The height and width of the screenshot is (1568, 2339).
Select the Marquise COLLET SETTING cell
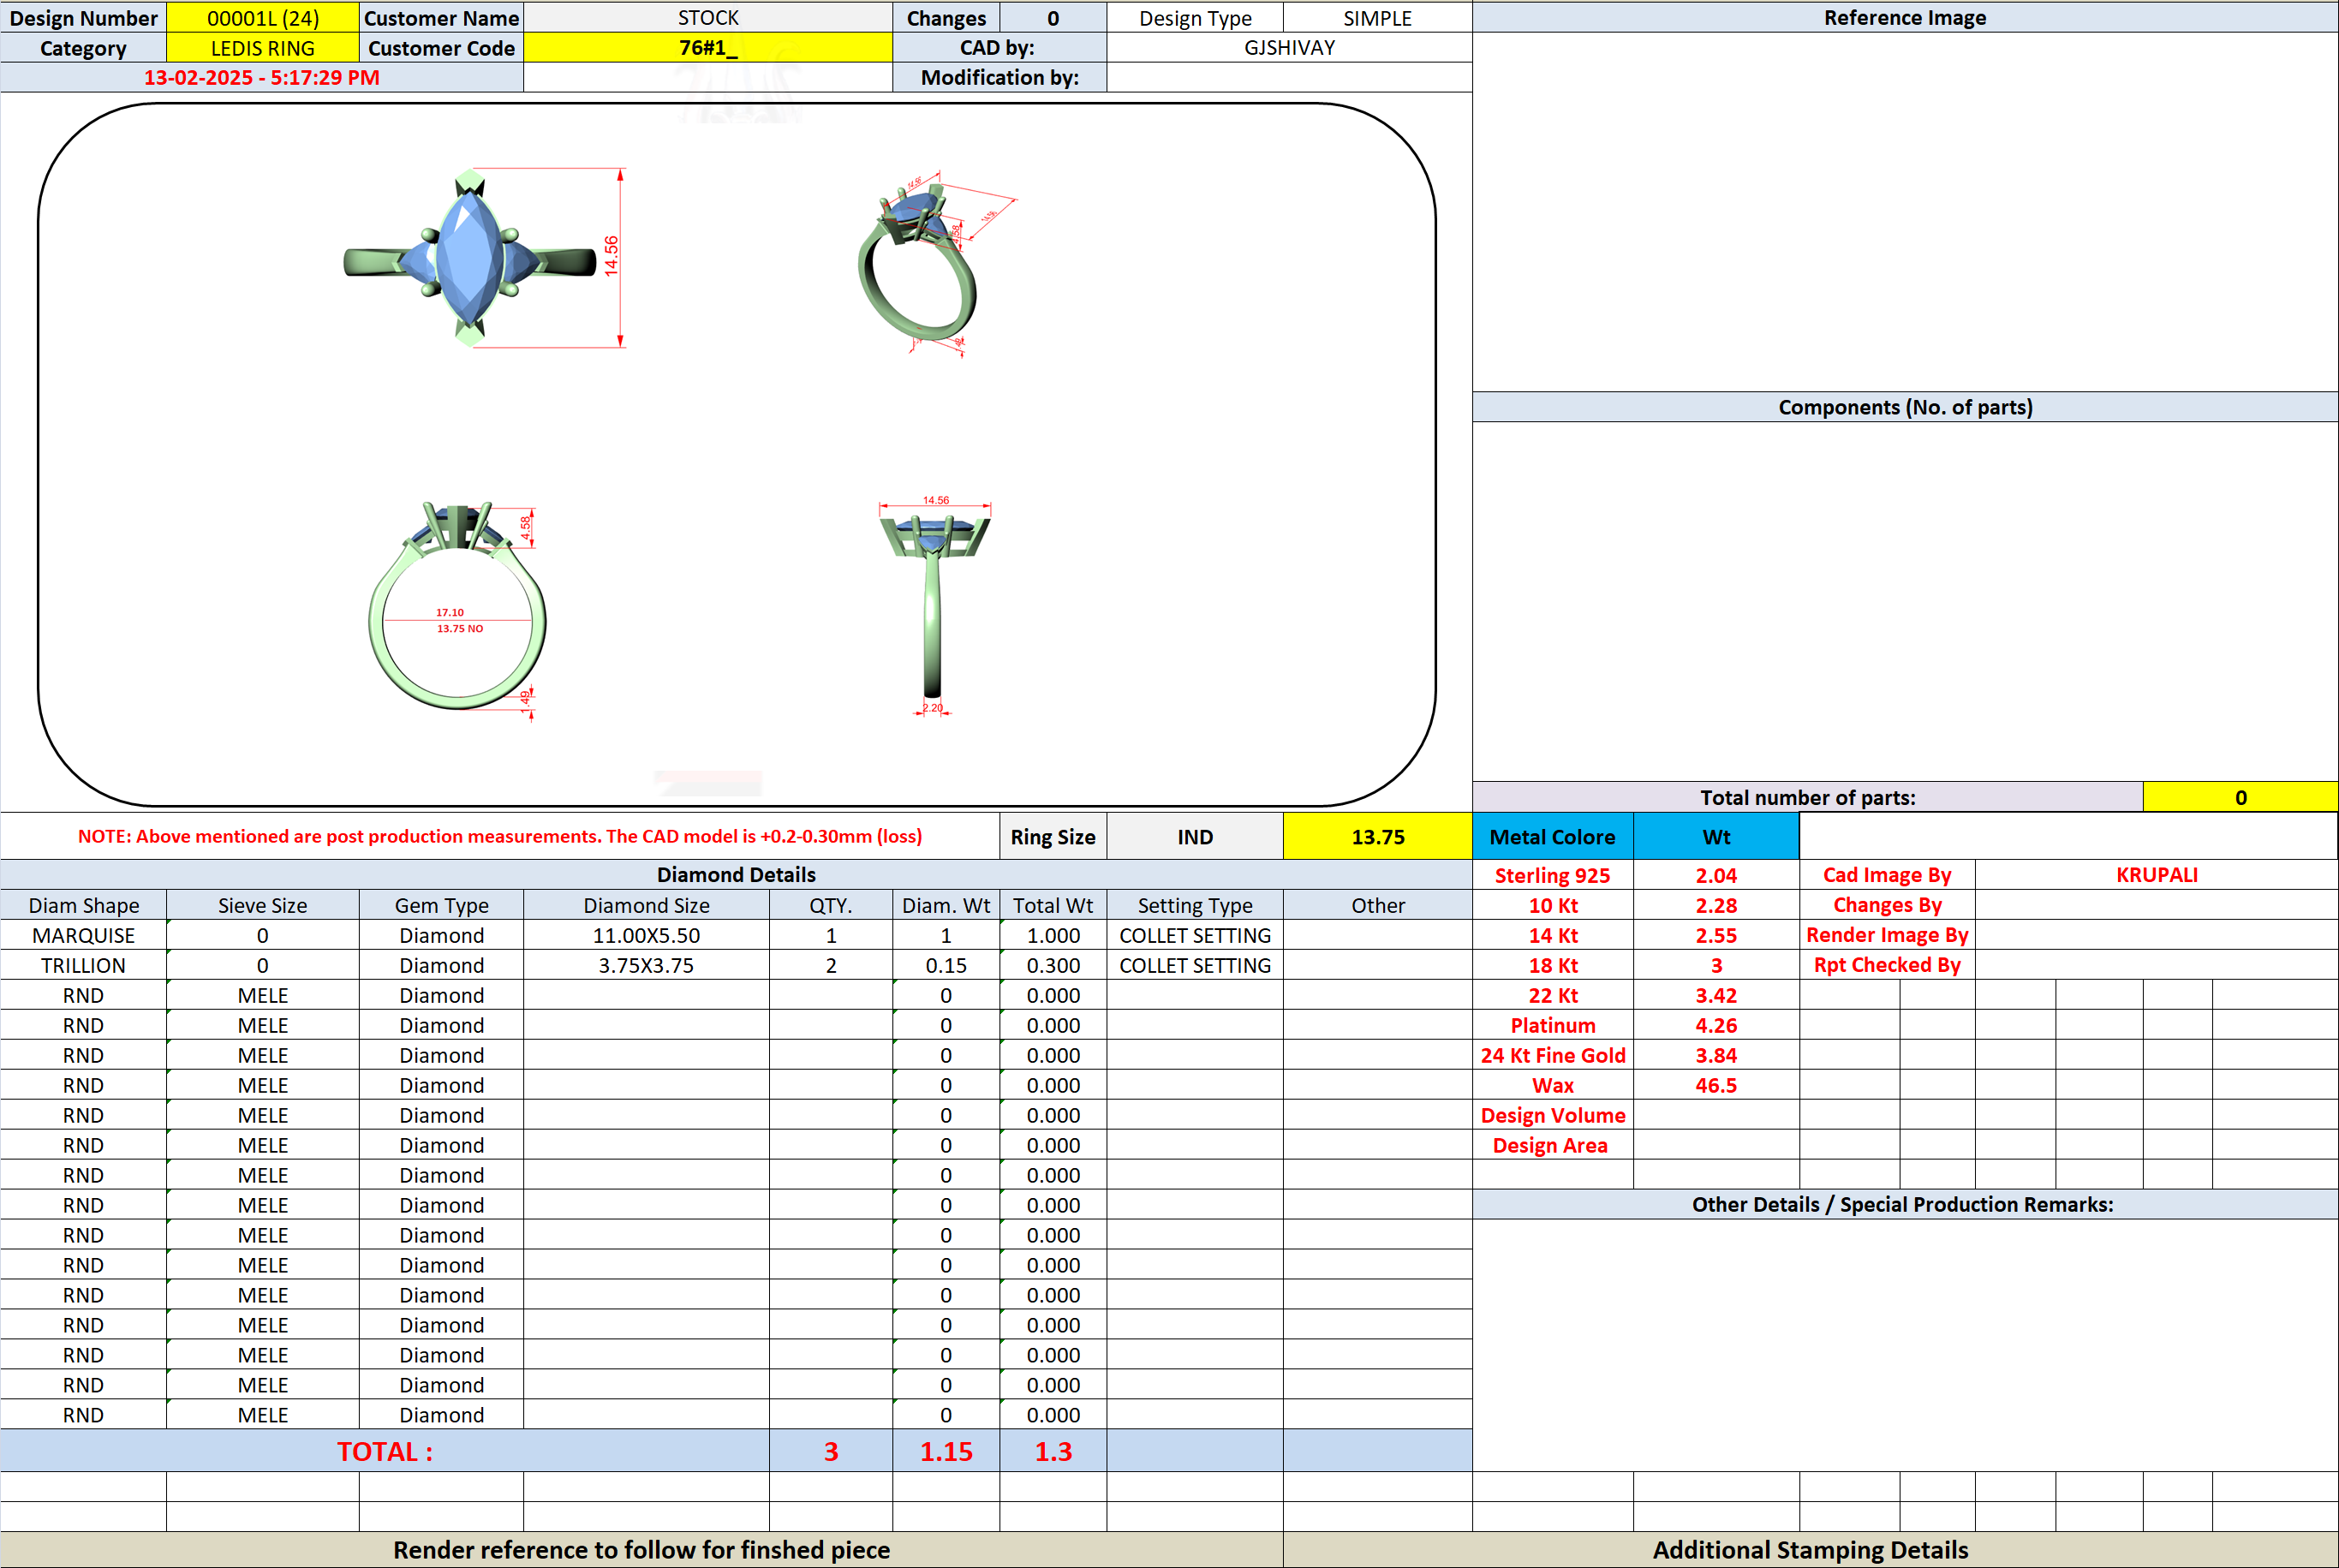point(1195,935)
